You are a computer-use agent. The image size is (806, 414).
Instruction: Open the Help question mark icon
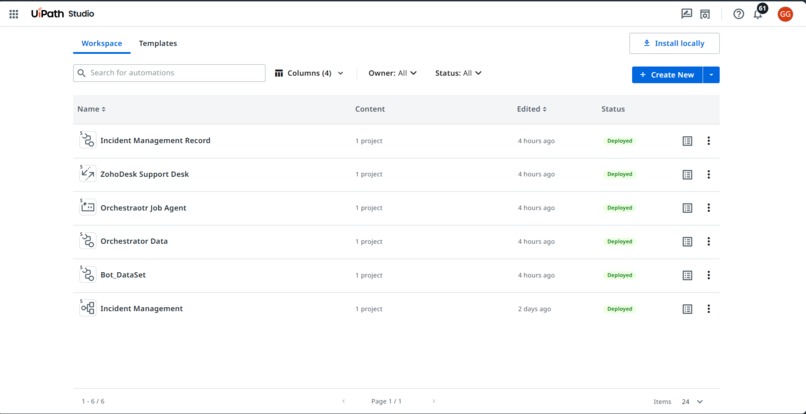pyautogui.click(x=739, y=14)
